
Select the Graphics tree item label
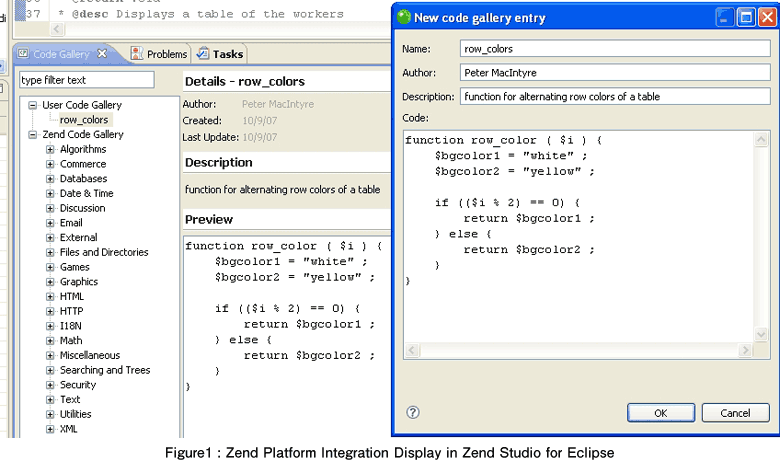79,282
